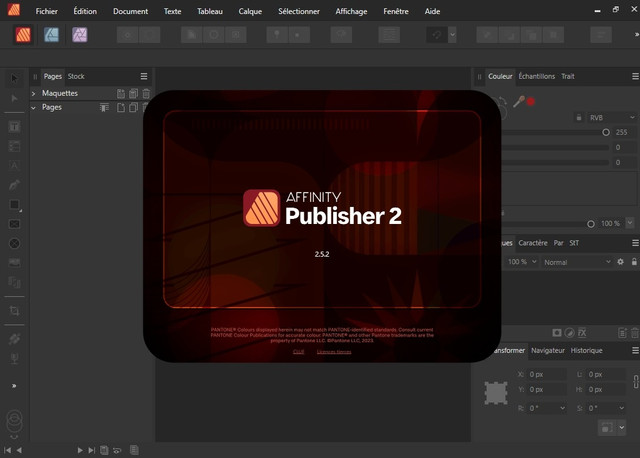Open the Fenêtre menu

(396, 11)
